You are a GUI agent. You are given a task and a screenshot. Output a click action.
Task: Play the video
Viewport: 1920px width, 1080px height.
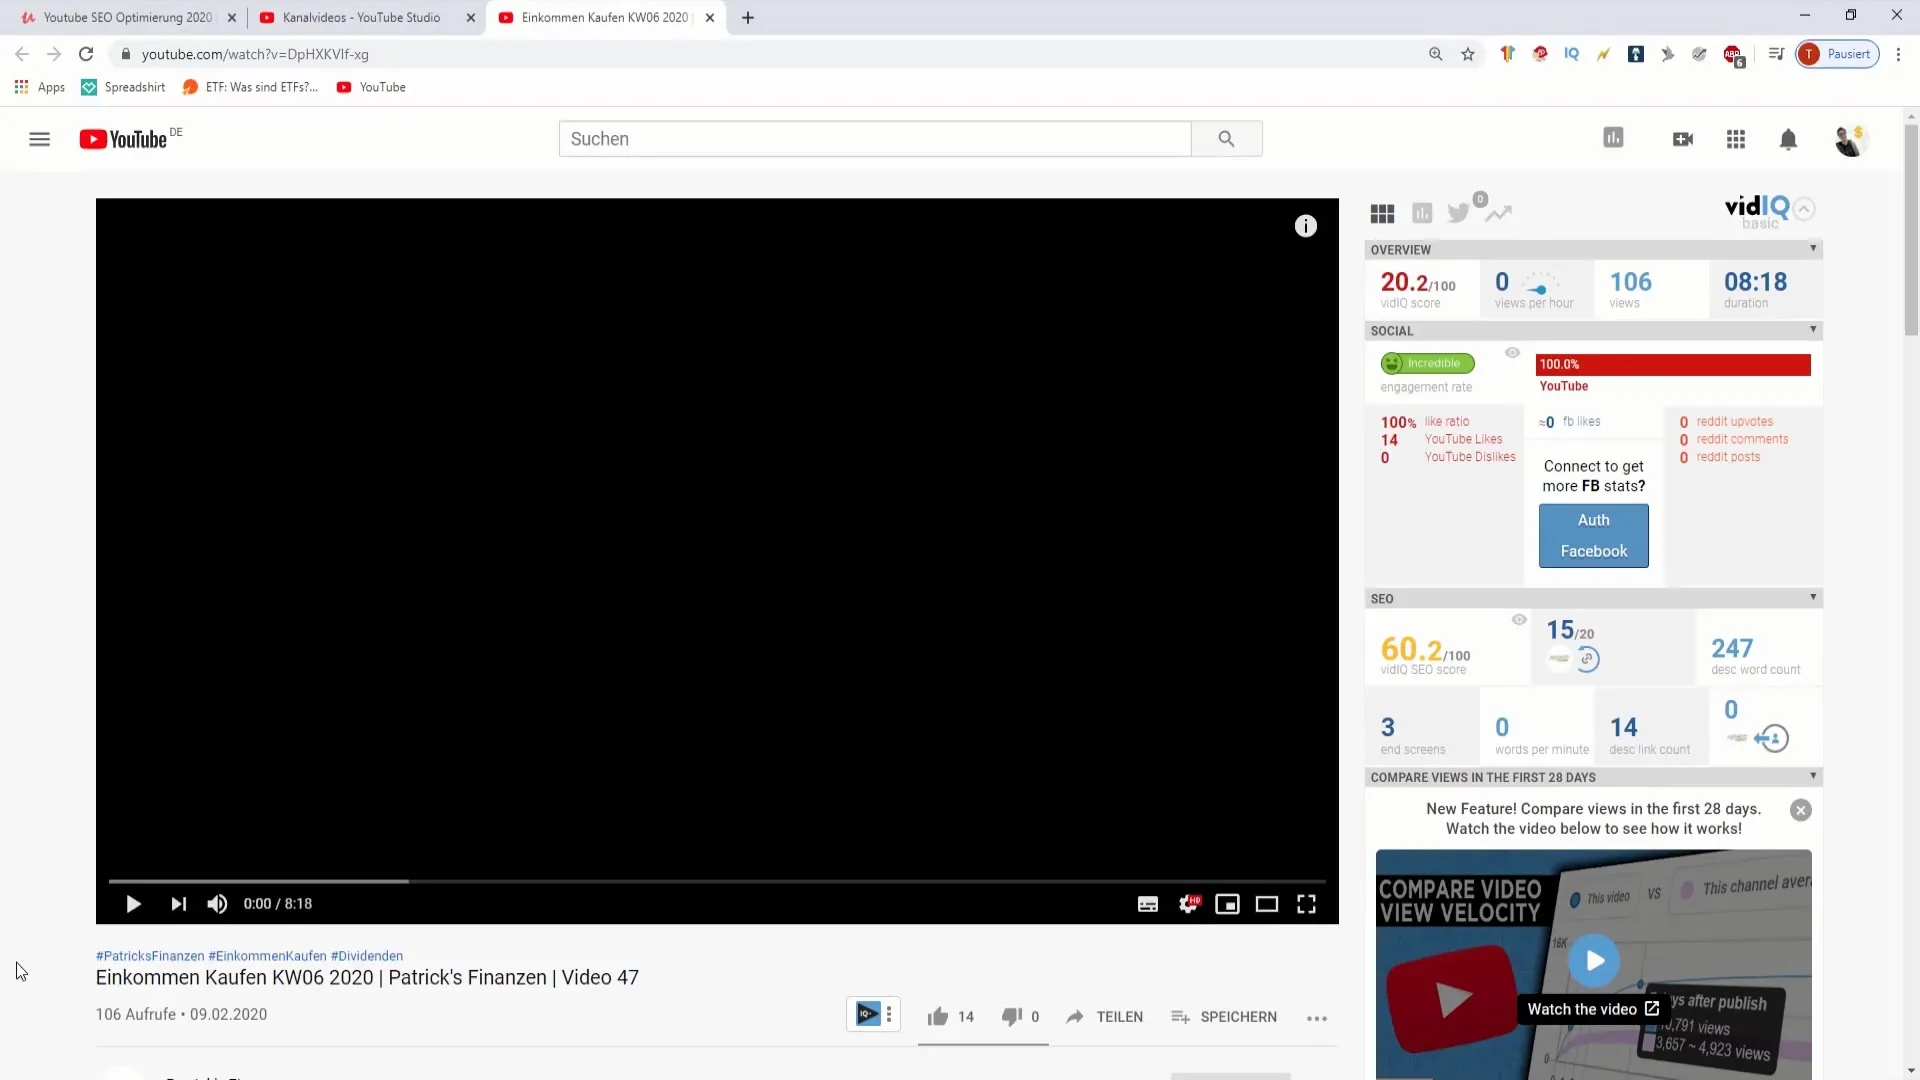pos(133,904)
